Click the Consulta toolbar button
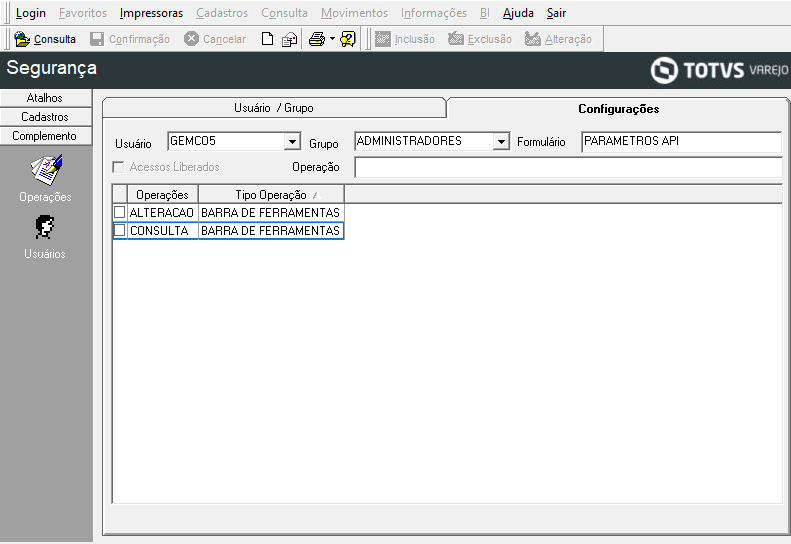Image resolution: width=791 pixels, height=544 pixels. coord(45,39)
